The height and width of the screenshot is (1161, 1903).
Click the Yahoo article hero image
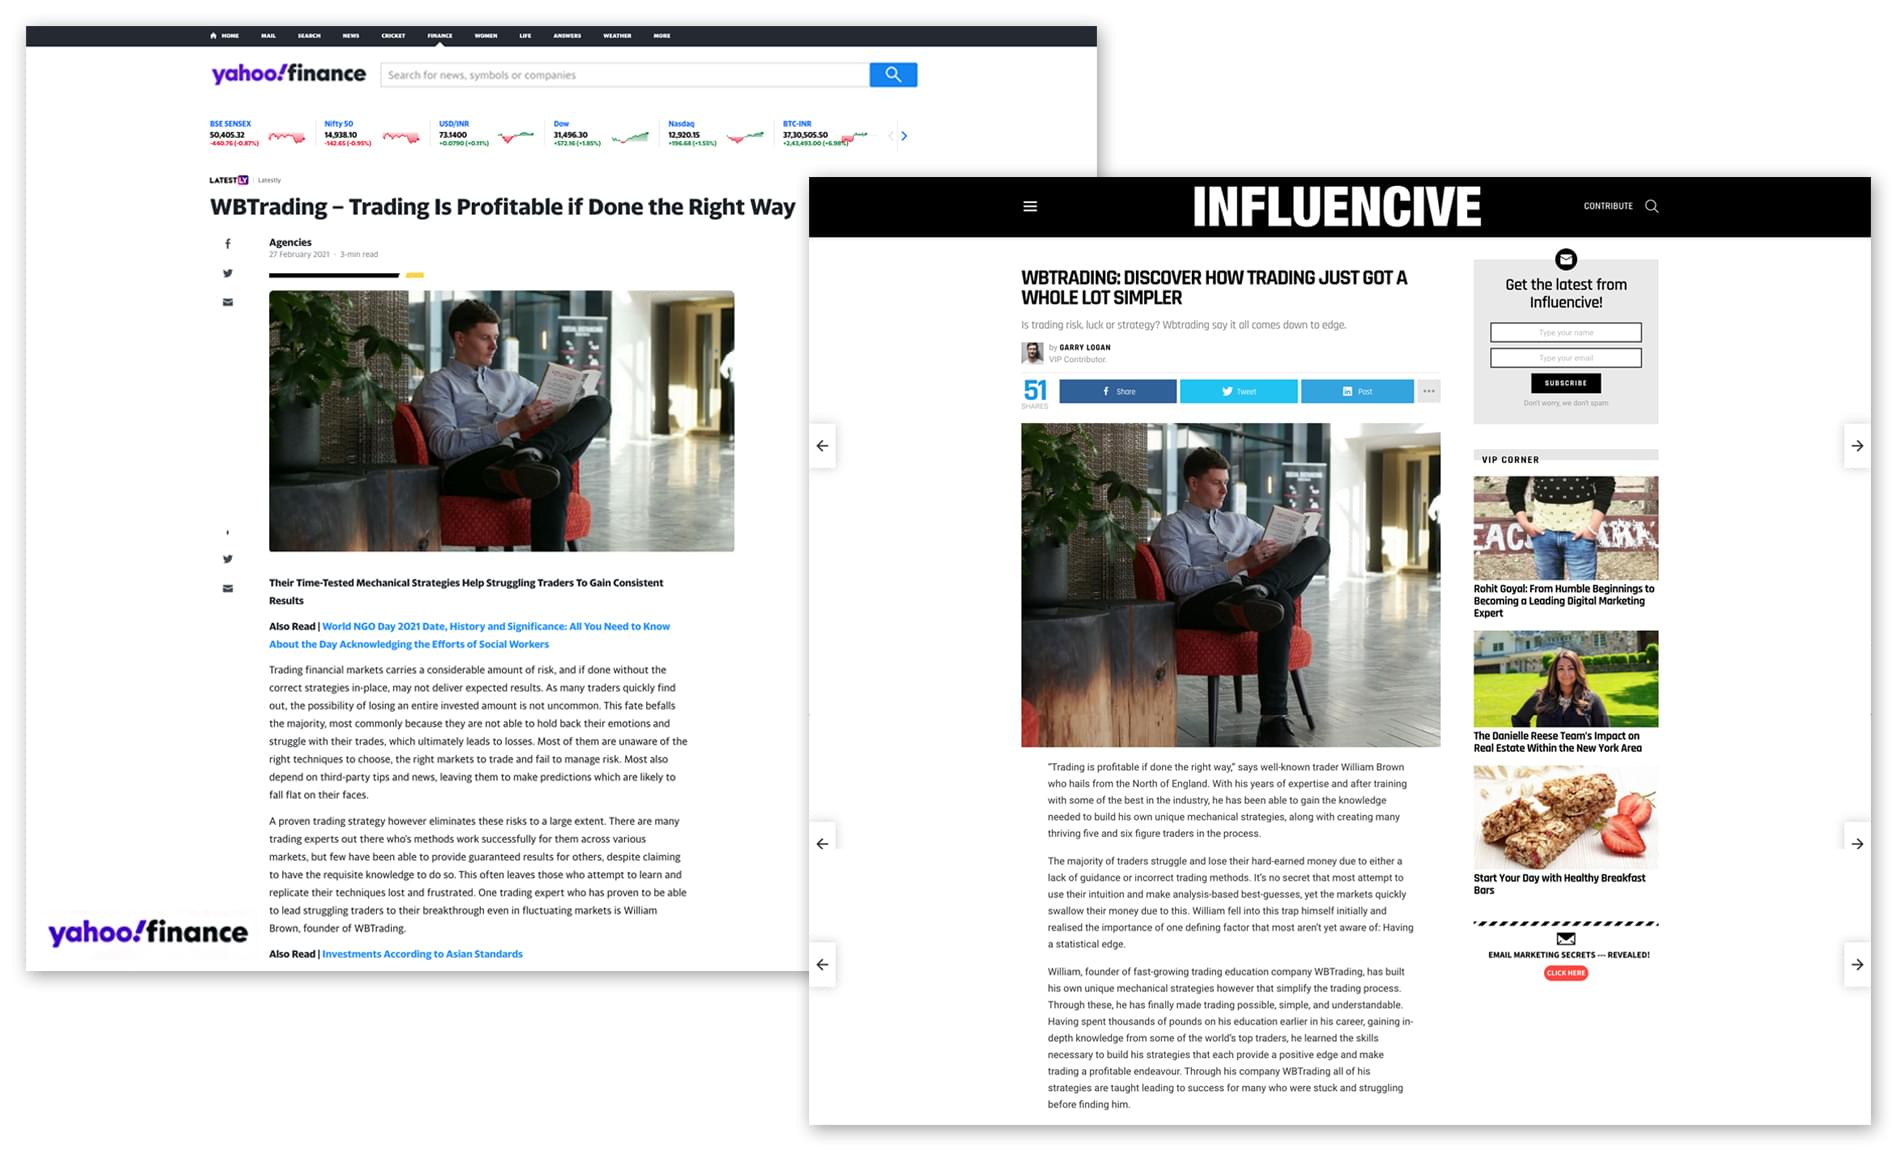pos(501,421)
